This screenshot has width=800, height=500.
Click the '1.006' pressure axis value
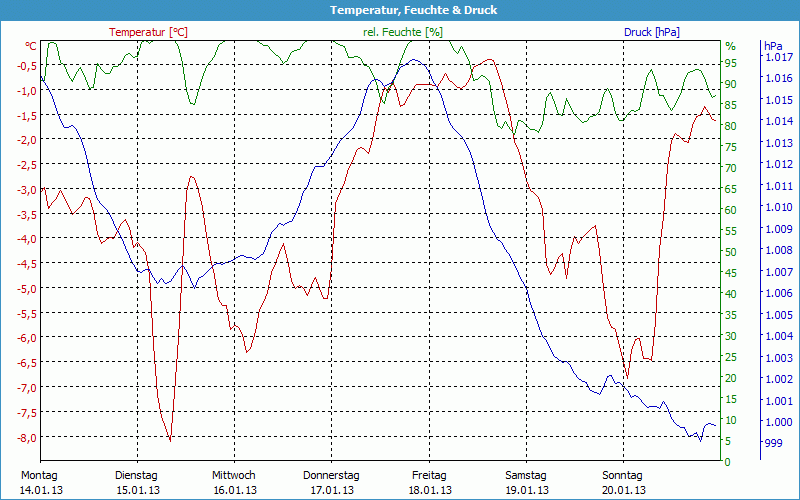click(x=779, y=293)
